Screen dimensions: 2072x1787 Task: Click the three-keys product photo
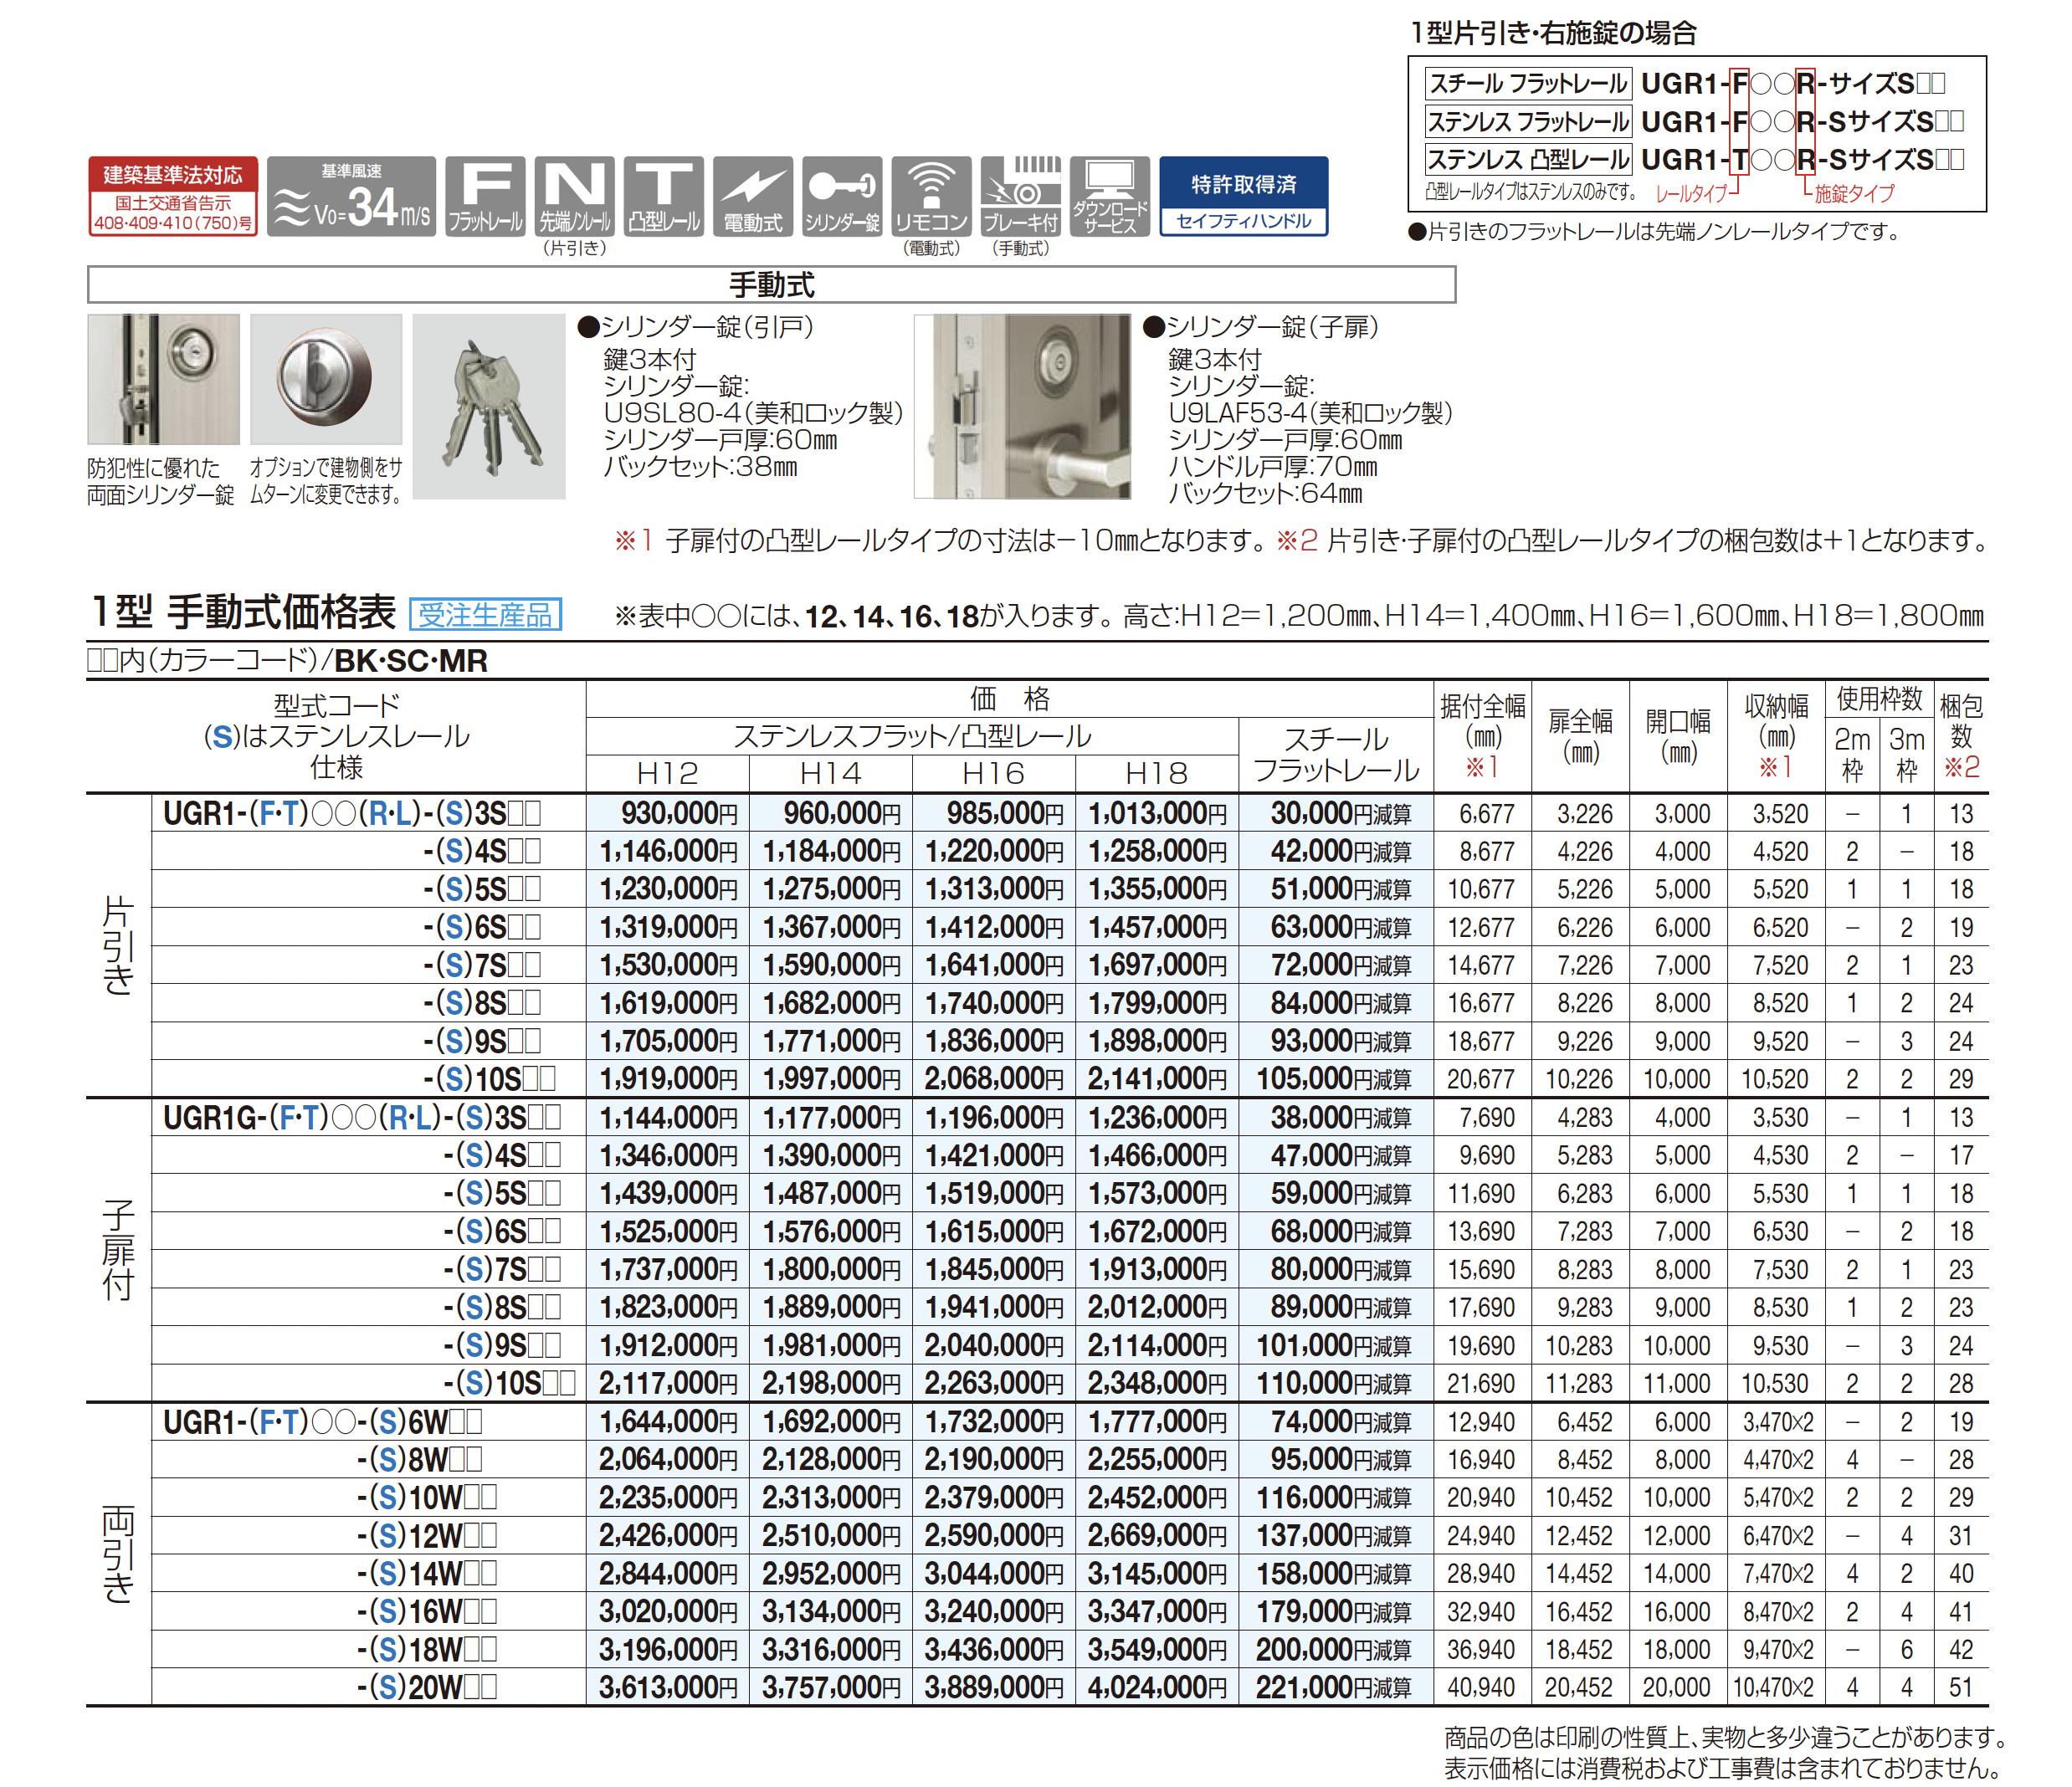click(489, 407)
